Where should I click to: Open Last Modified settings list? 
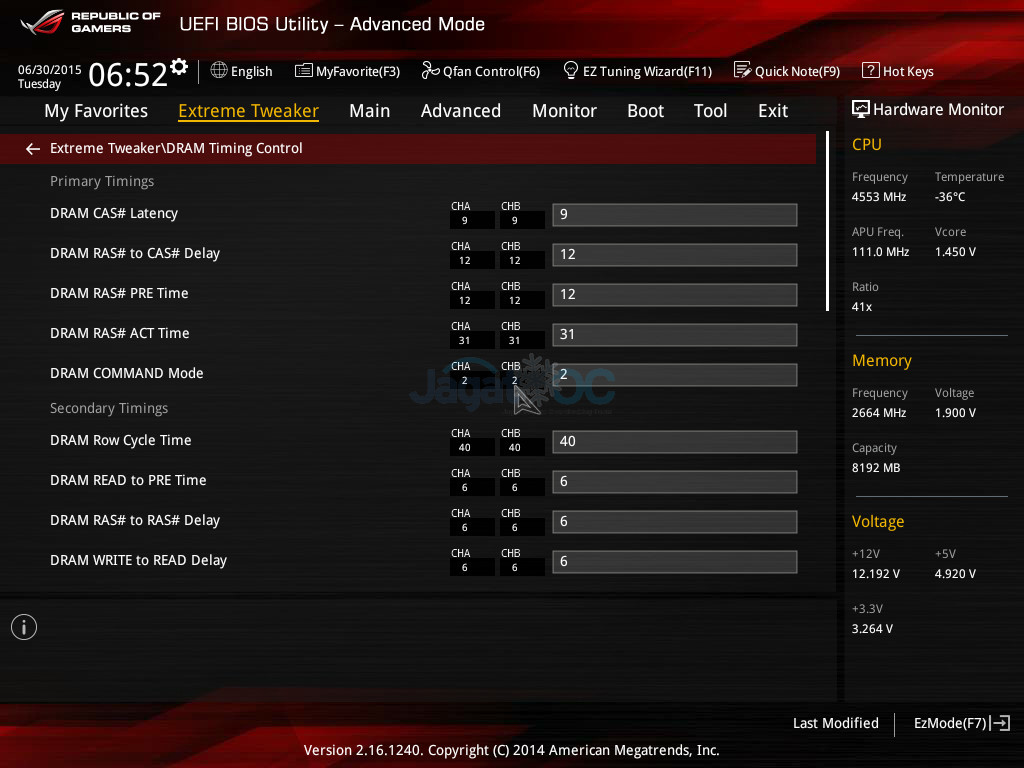click(835, 723)
